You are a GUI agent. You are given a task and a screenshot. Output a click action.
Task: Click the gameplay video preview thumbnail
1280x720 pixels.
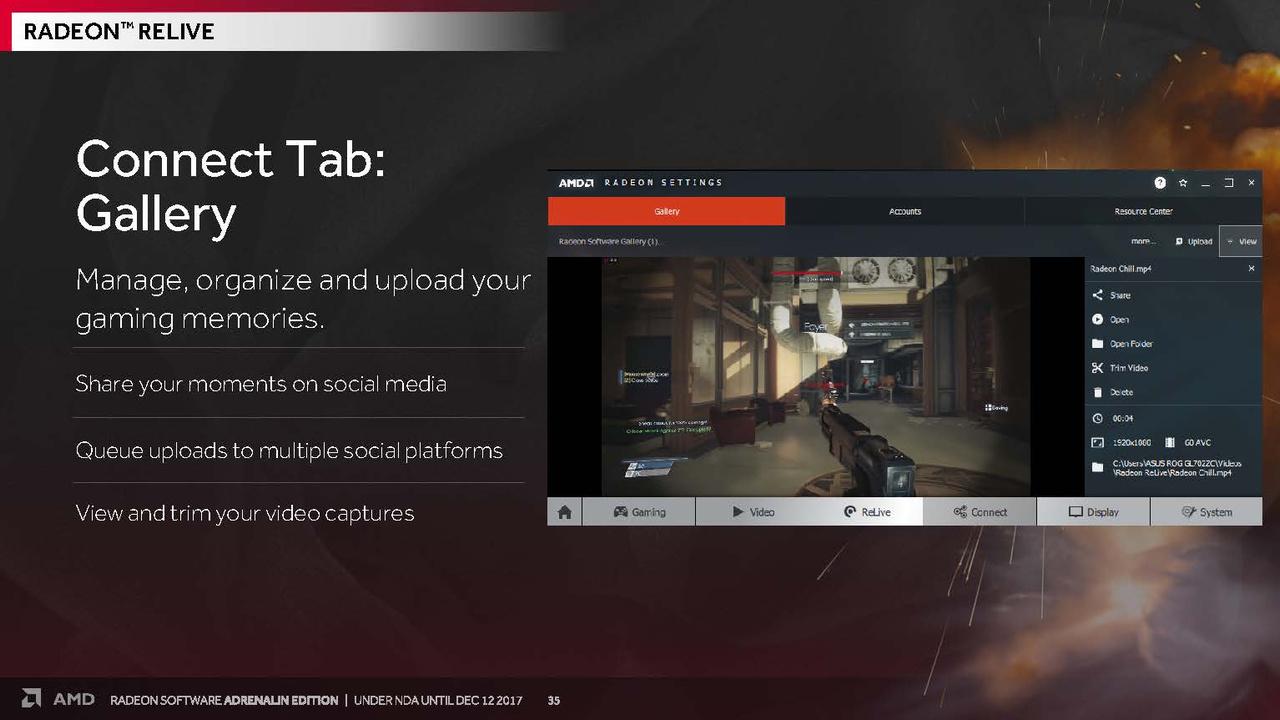(x=816, y=376)
